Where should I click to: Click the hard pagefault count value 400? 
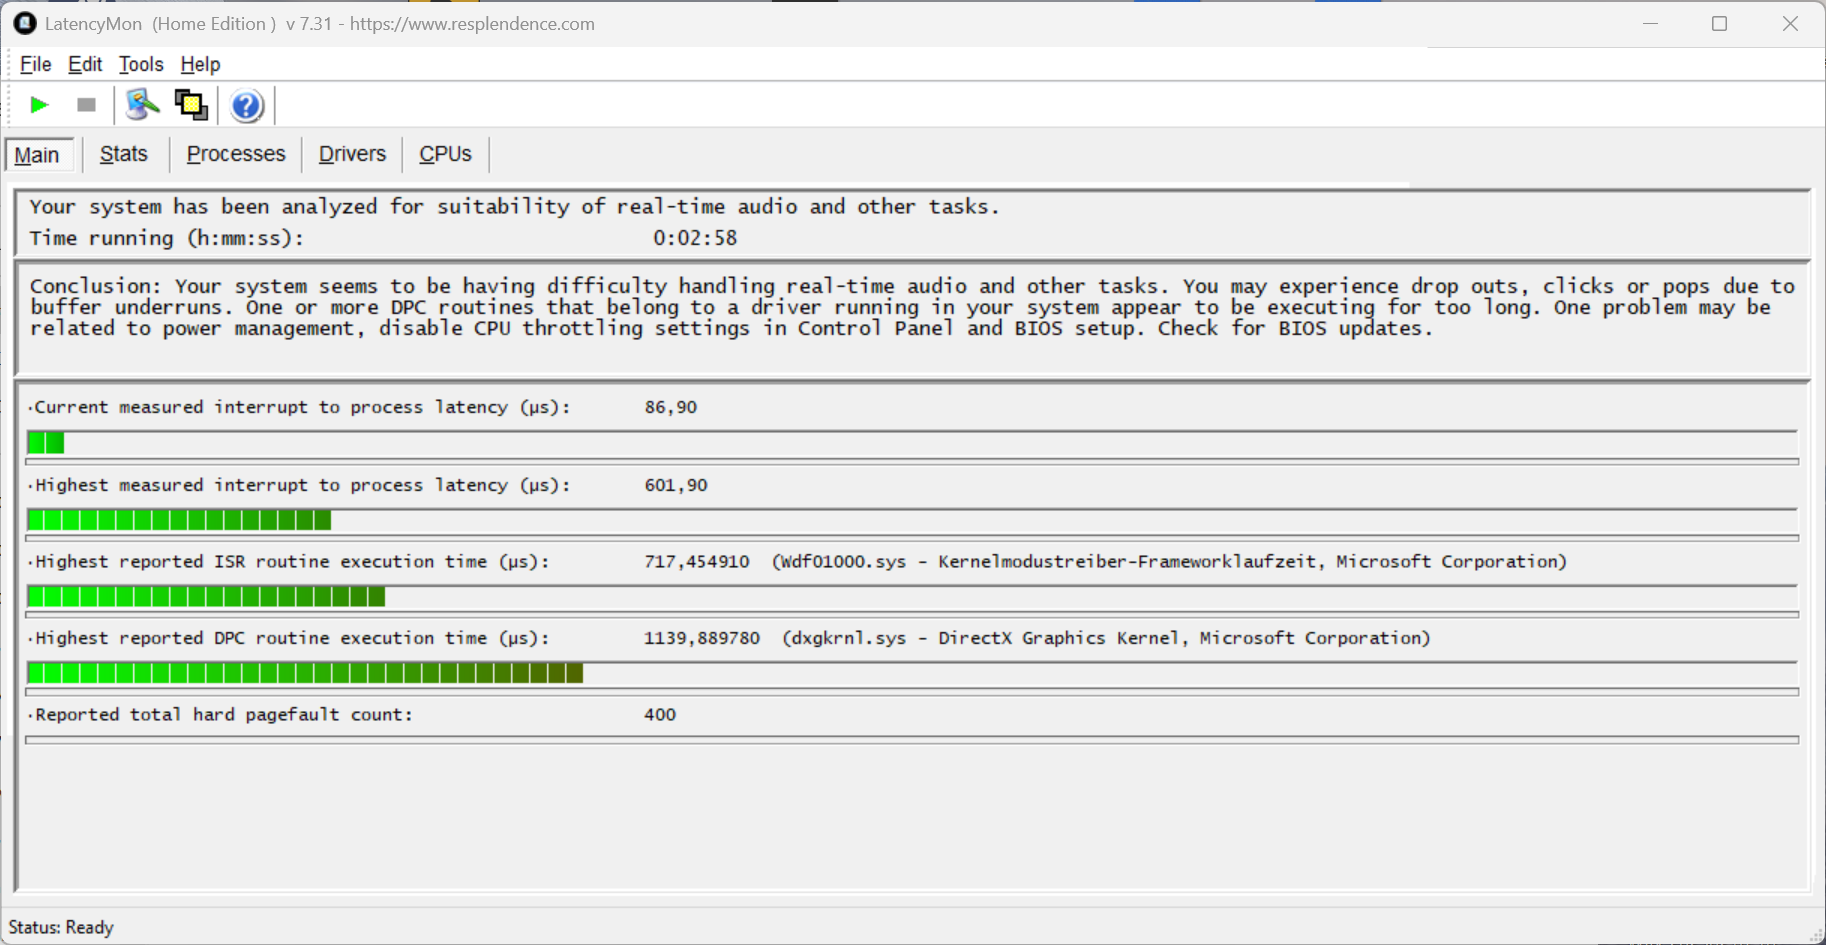click(660, 715)
